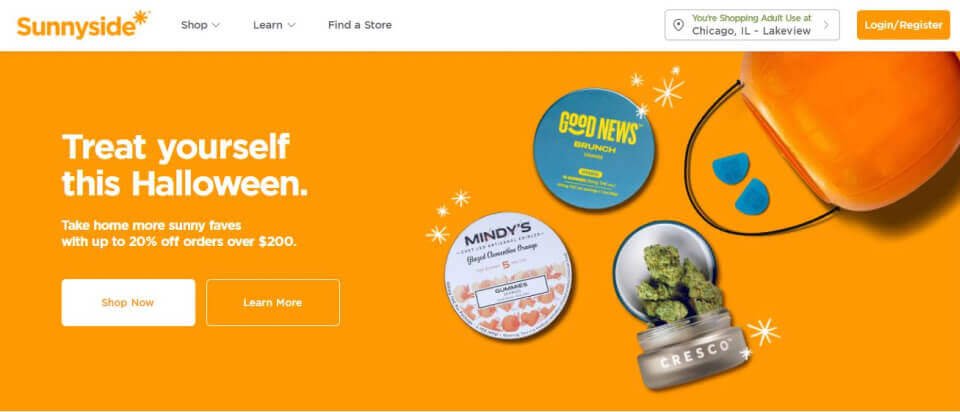Click the Sunnyside logo
This screenshot has height=412, width=960.
coord(83,24)
